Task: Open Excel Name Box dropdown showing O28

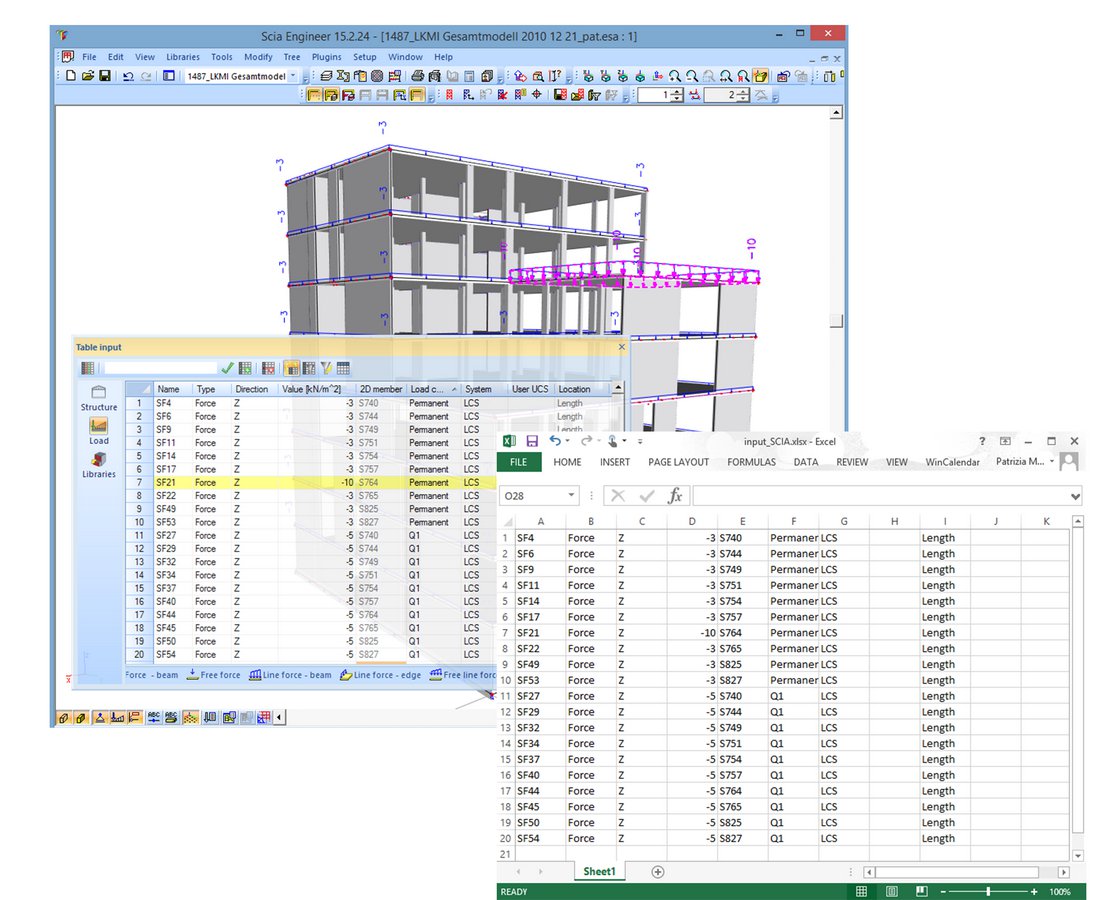Action: tap(571, 495)
